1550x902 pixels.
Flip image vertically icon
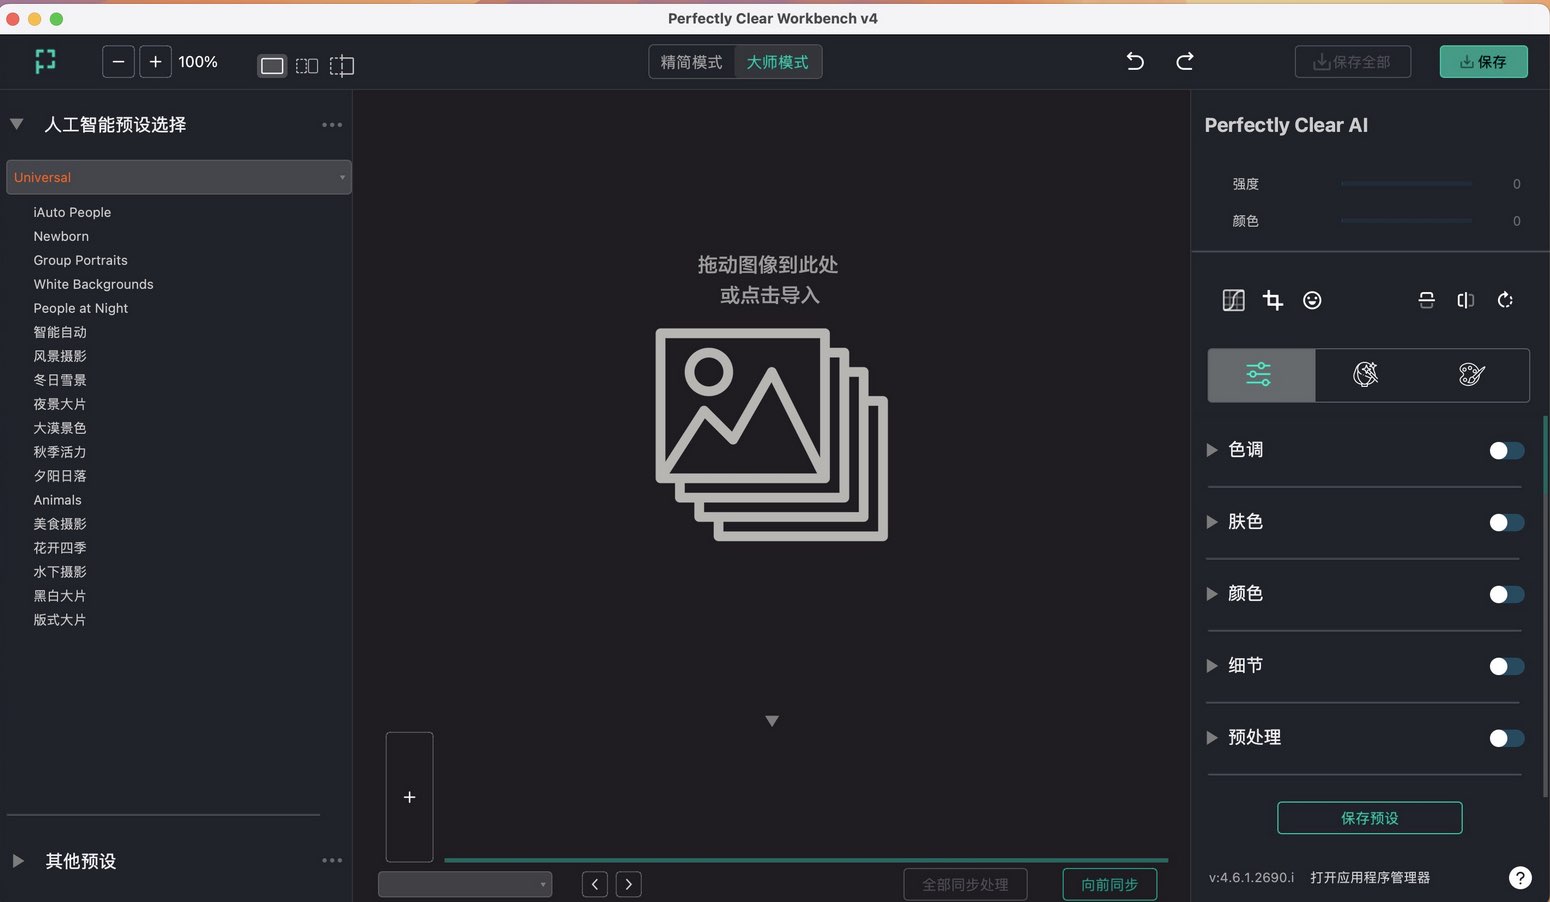pos(1427,300)
